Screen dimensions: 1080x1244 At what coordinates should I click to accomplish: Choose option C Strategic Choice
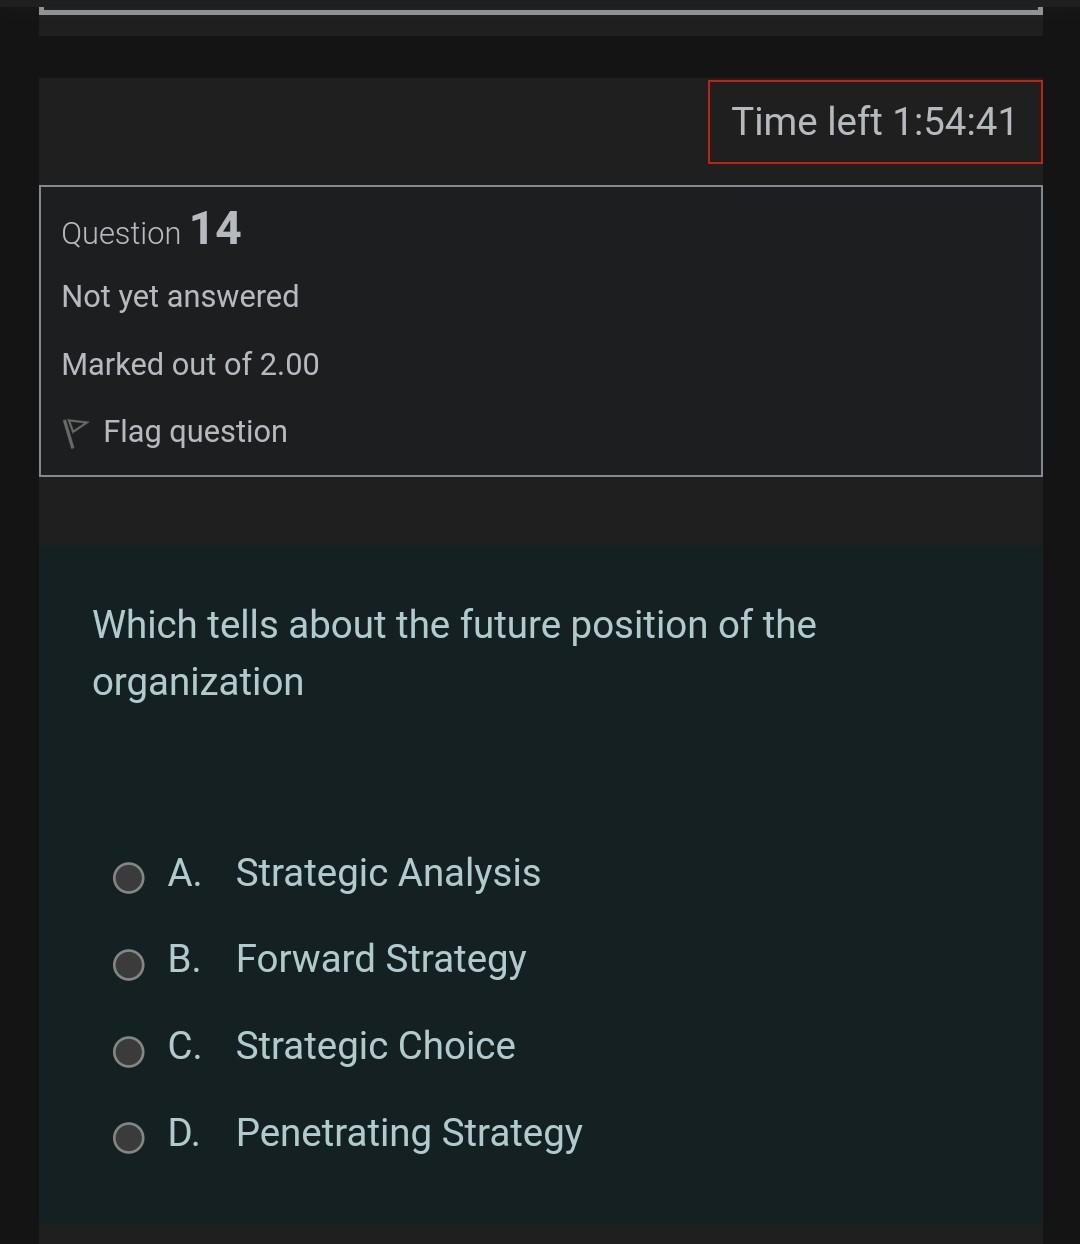click(128, 1052)
